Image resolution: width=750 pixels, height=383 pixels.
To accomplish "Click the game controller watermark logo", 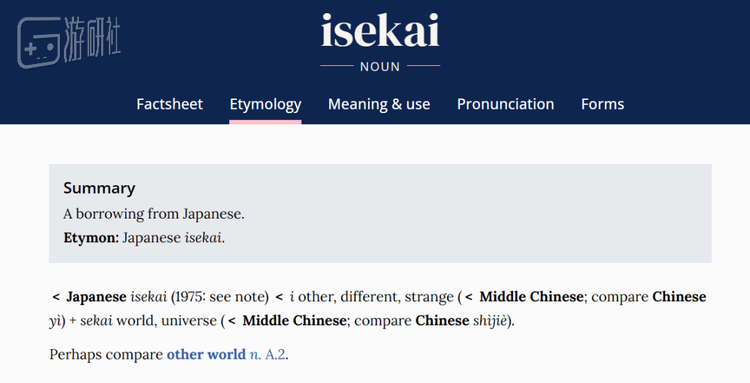I will 39,42.
